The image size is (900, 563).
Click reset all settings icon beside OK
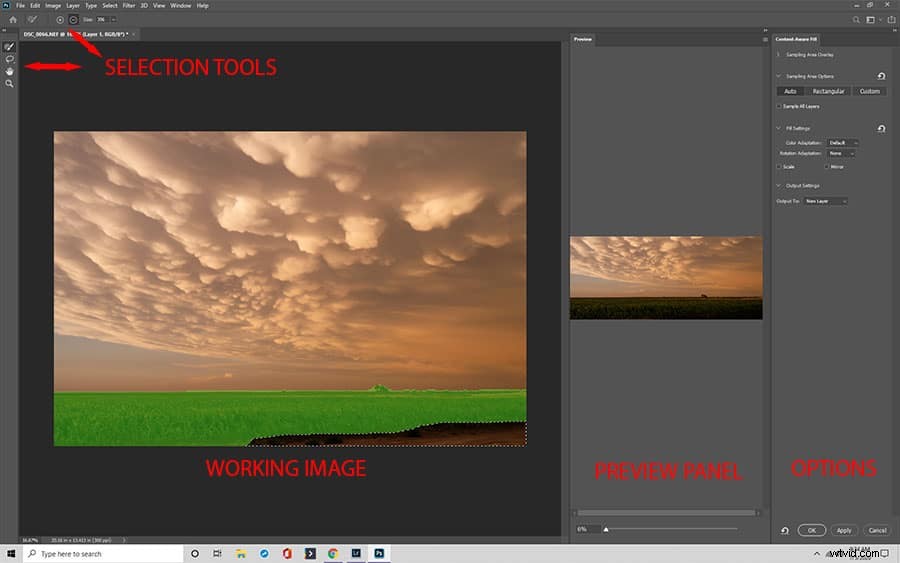[785, 530]
